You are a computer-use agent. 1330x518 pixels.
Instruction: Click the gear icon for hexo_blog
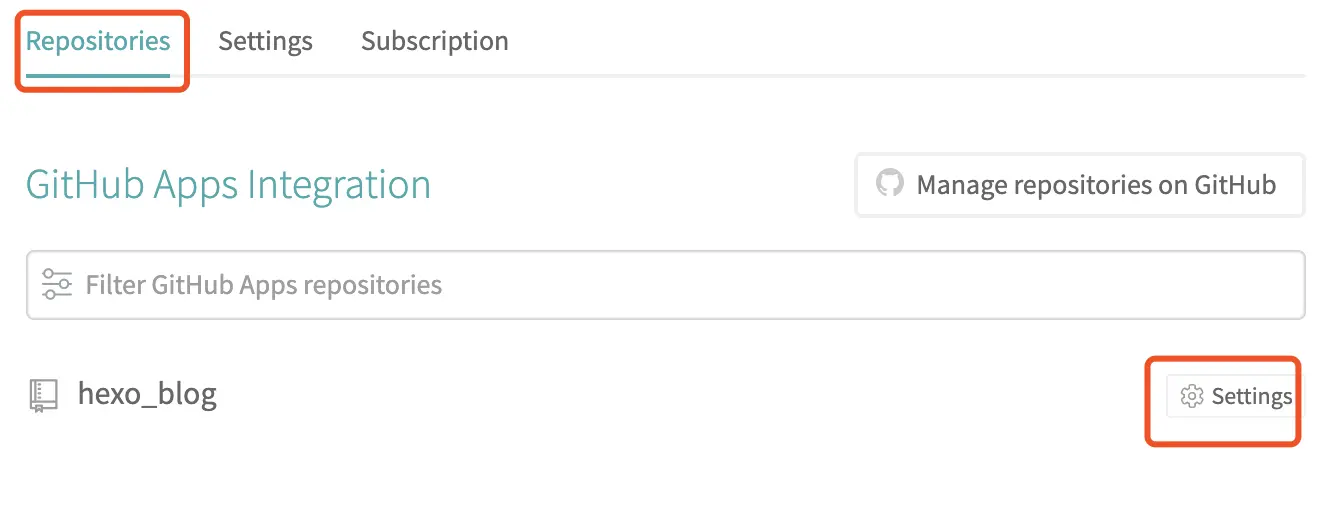[x=1190, y=397]
